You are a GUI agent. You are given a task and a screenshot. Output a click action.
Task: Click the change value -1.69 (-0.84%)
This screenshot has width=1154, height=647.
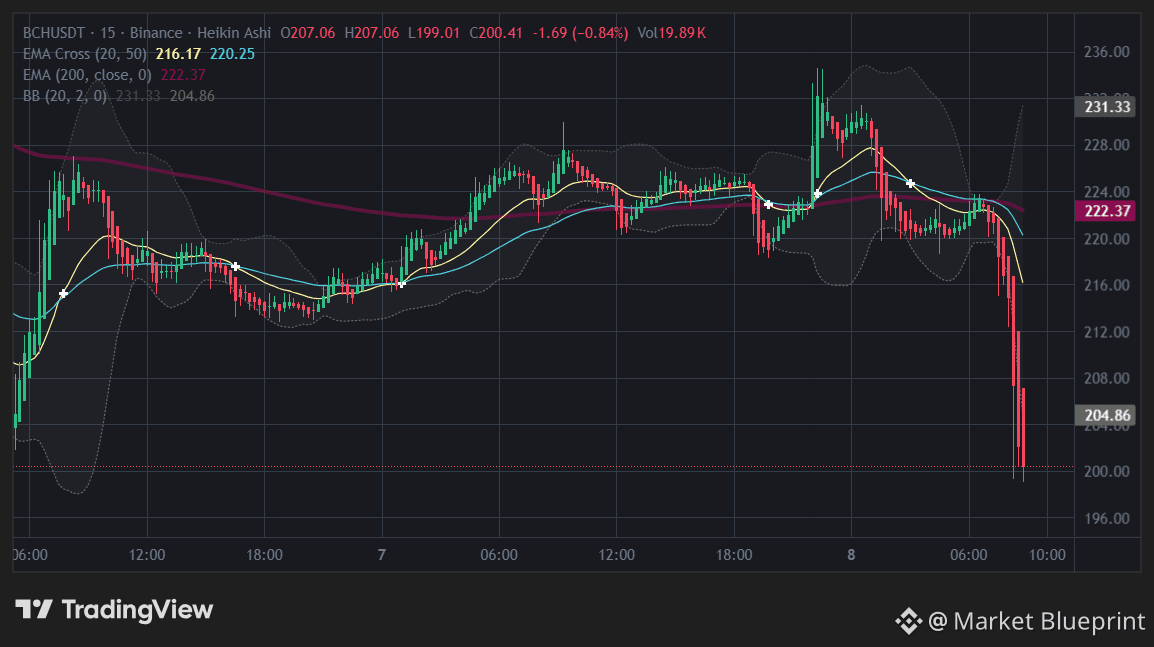point(581,33)
